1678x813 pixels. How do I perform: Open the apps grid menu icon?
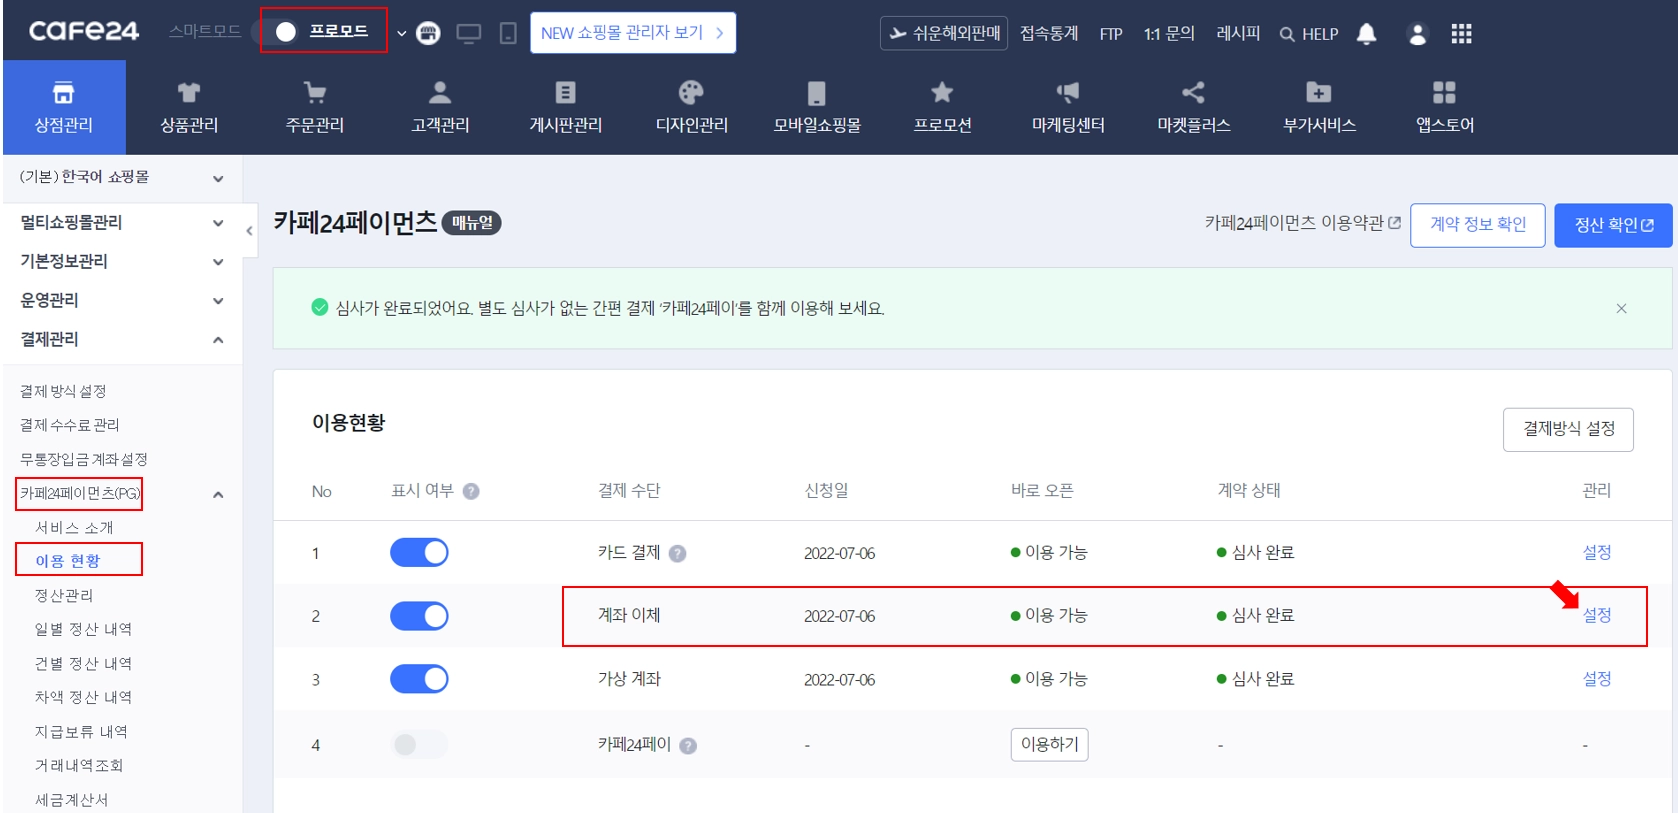[1461, 34]
